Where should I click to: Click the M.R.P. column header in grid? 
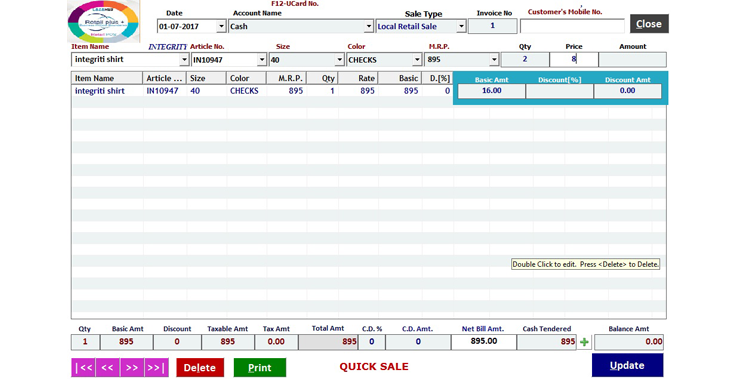286,78
